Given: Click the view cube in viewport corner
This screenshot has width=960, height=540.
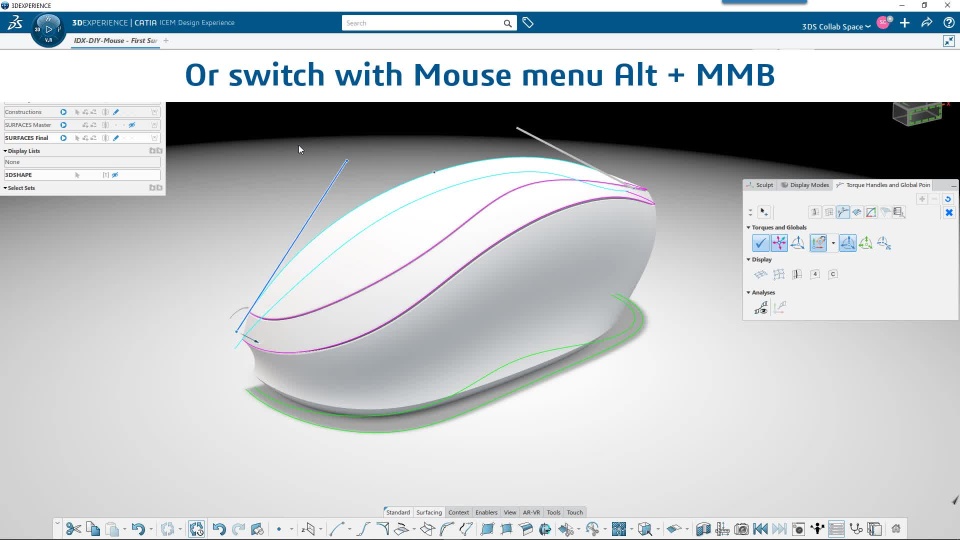Looking at the screenshot, I should point(917,113).
